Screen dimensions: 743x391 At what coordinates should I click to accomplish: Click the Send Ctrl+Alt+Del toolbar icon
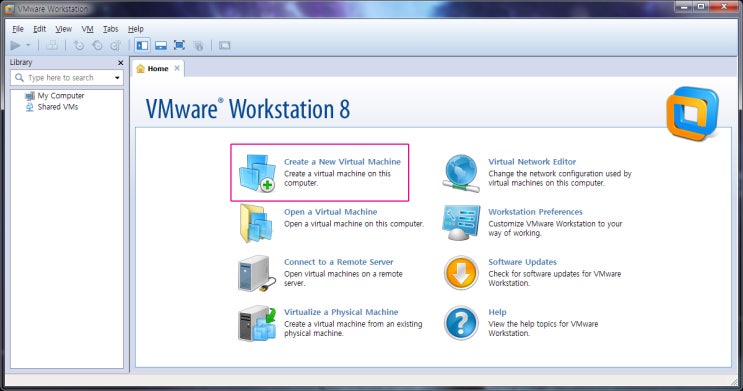click(x=52, y=45)
